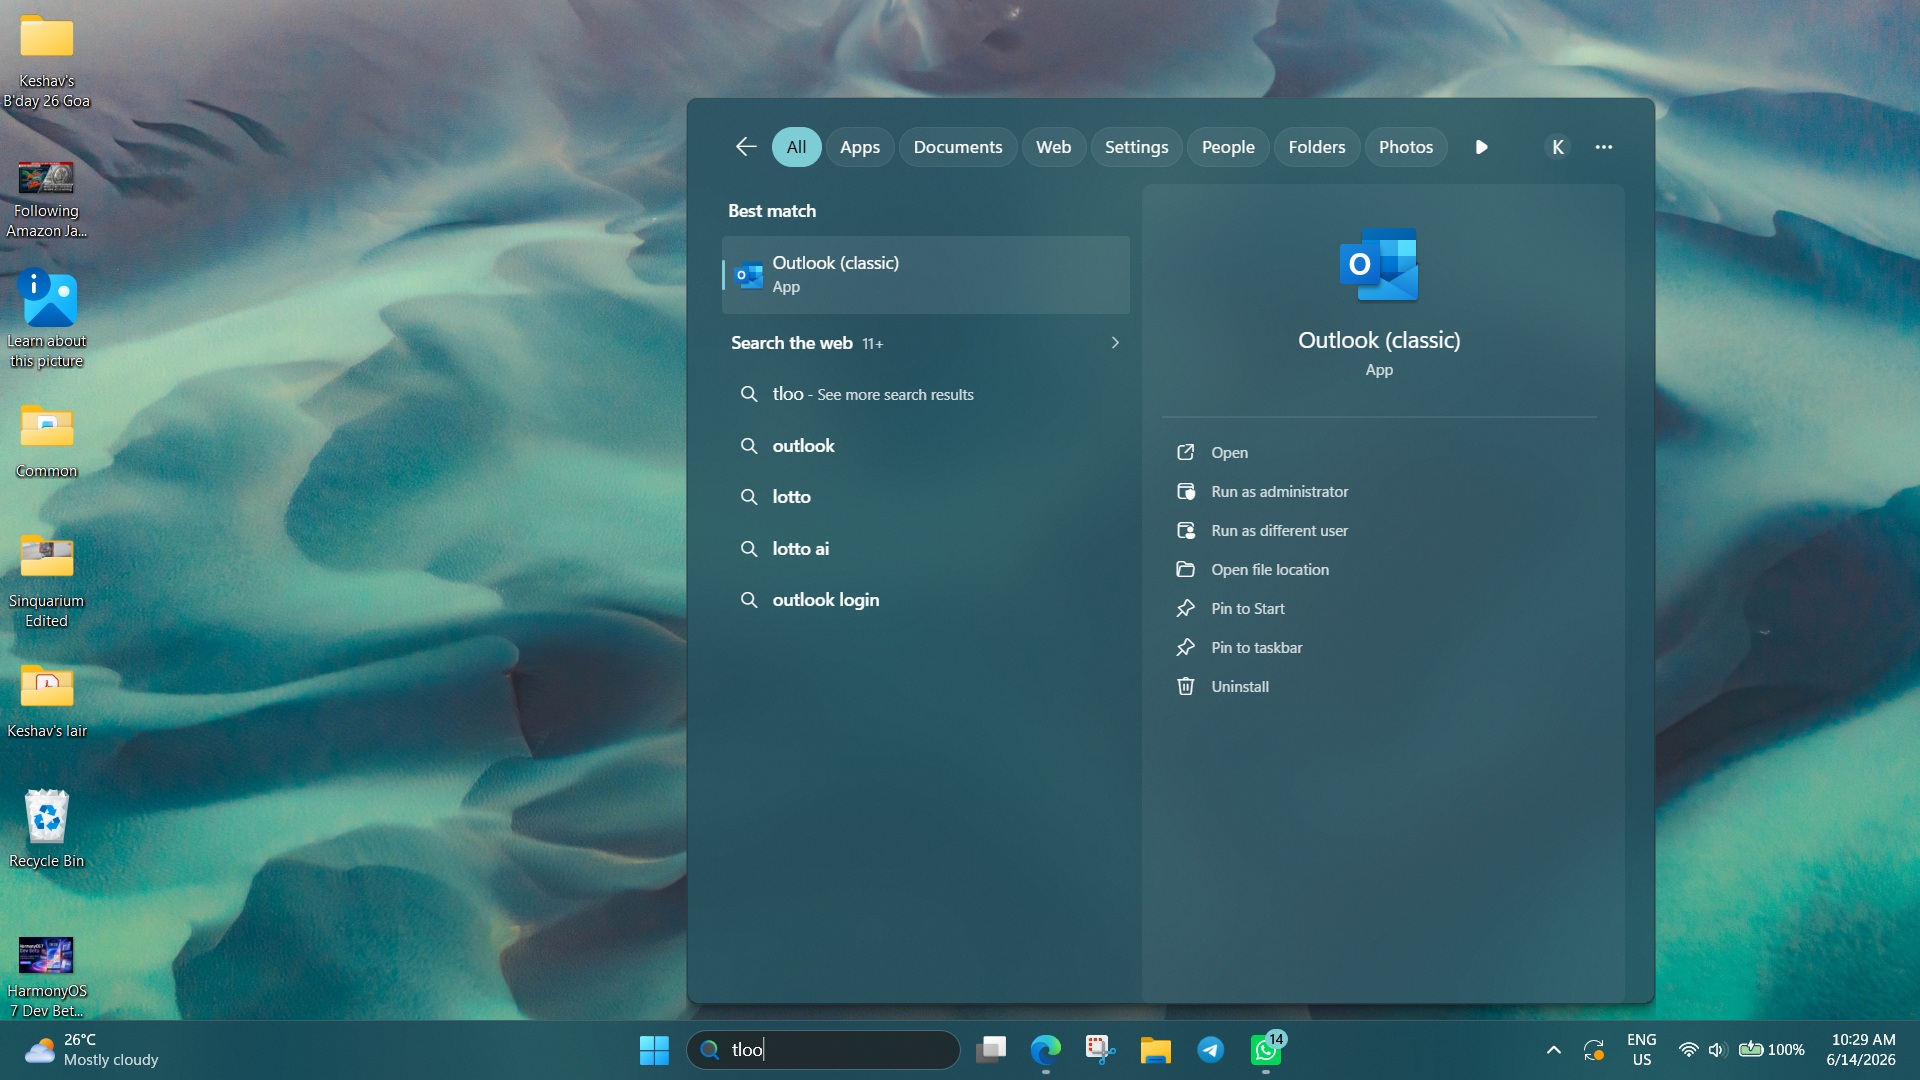Click Run as different user
Viewport: 1920px width, 1080px height.
[x=1379, y=531]
